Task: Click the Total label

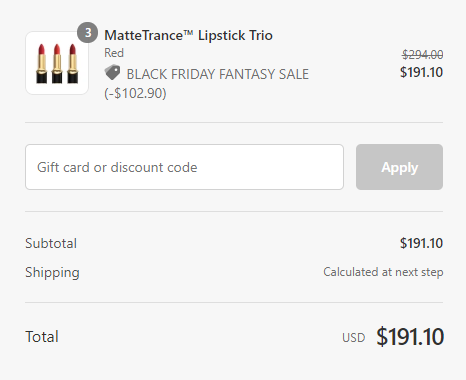Action: 42,337
